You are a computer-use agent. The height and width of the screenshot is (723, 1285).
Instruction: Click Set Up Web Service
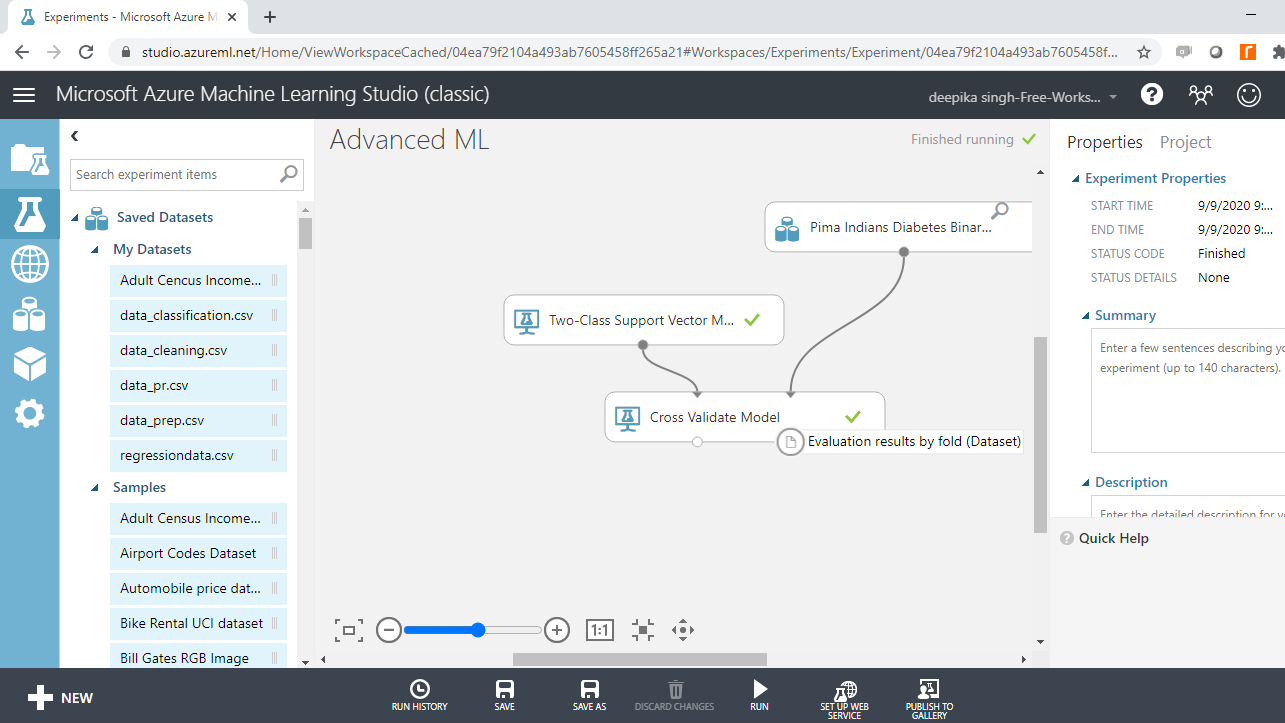845,699
